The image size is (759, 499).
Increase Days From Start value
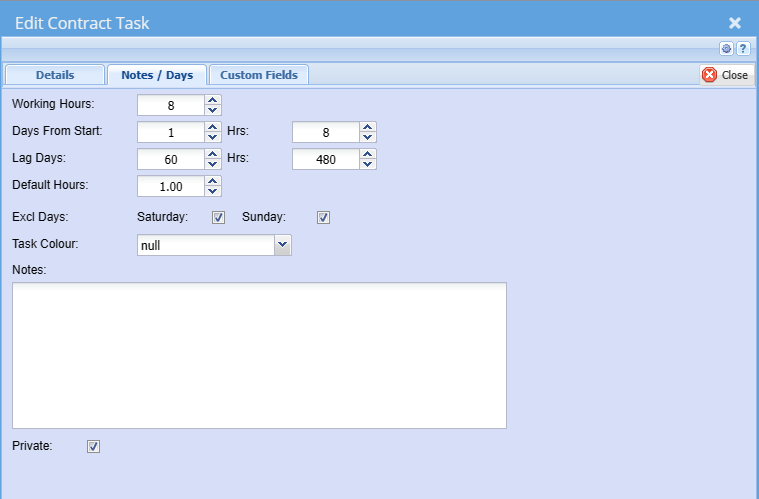pyautogui.click(x=213, y=127)
